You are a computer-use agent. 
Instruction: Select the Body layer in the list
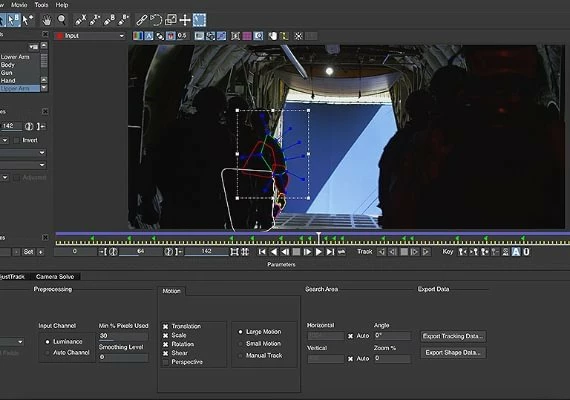(20, 65)
